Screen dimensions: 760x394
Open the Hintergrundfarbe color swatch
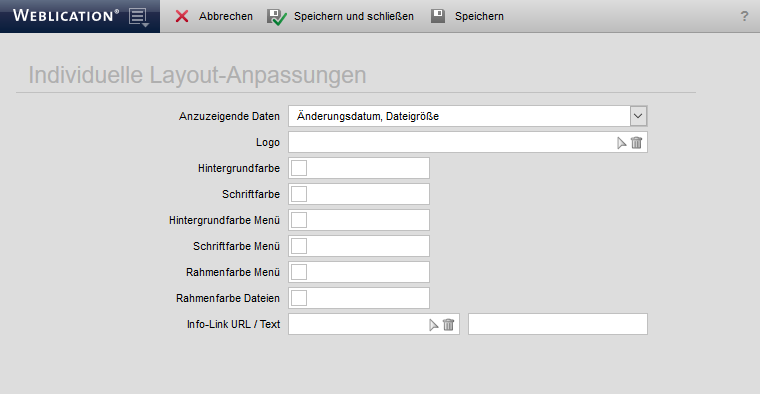pos(299,168)
